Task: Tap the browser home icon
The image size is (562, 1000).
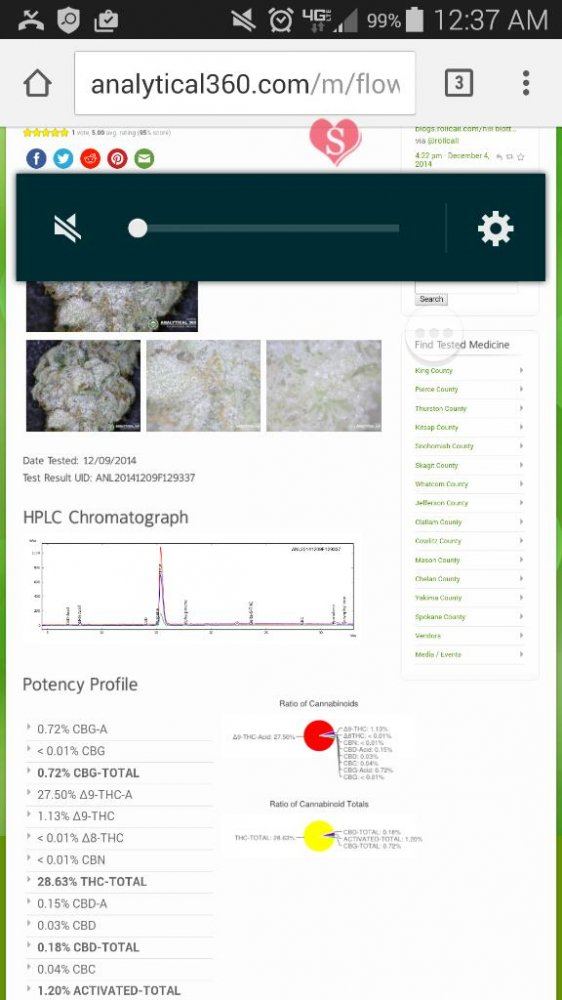Action: pos(38,83)
